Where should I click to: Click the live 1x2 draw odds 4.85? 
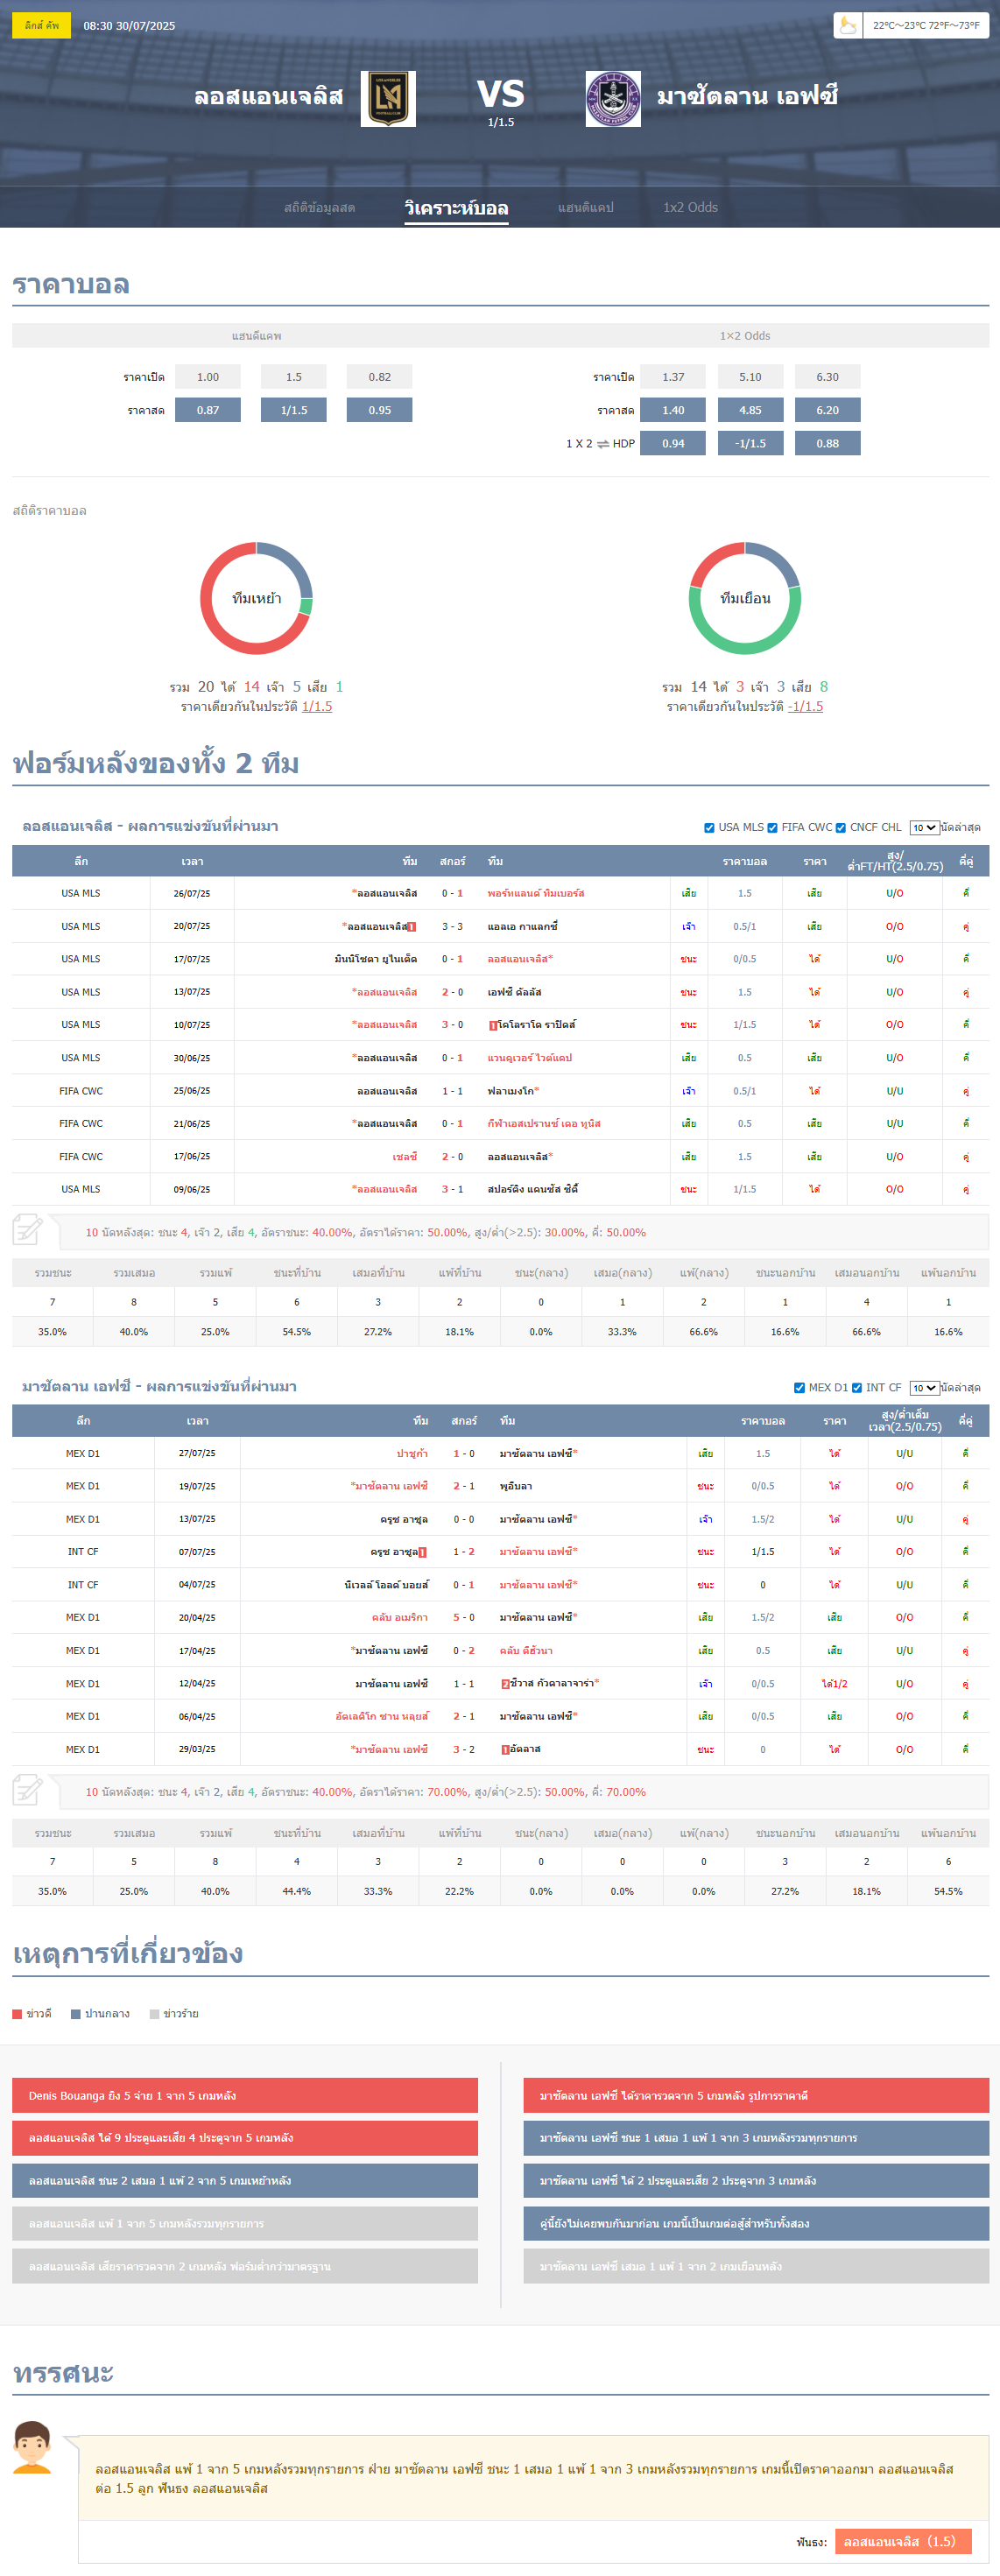click(751, 410)
